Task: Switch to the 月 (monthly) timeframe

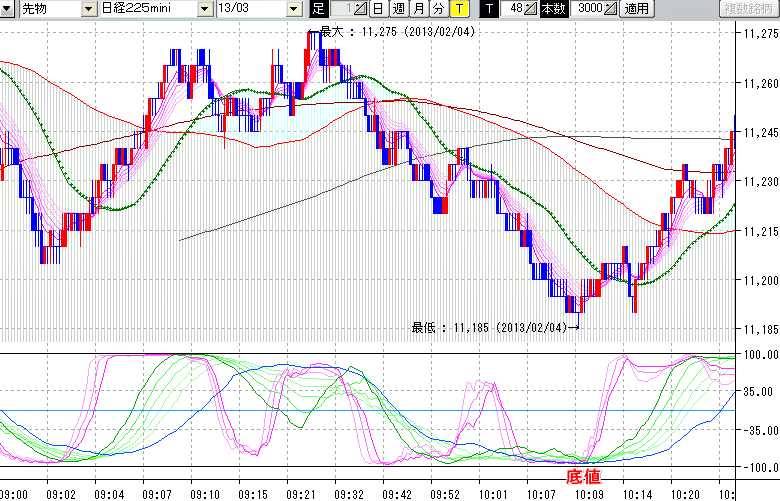Action: point(419,9)
